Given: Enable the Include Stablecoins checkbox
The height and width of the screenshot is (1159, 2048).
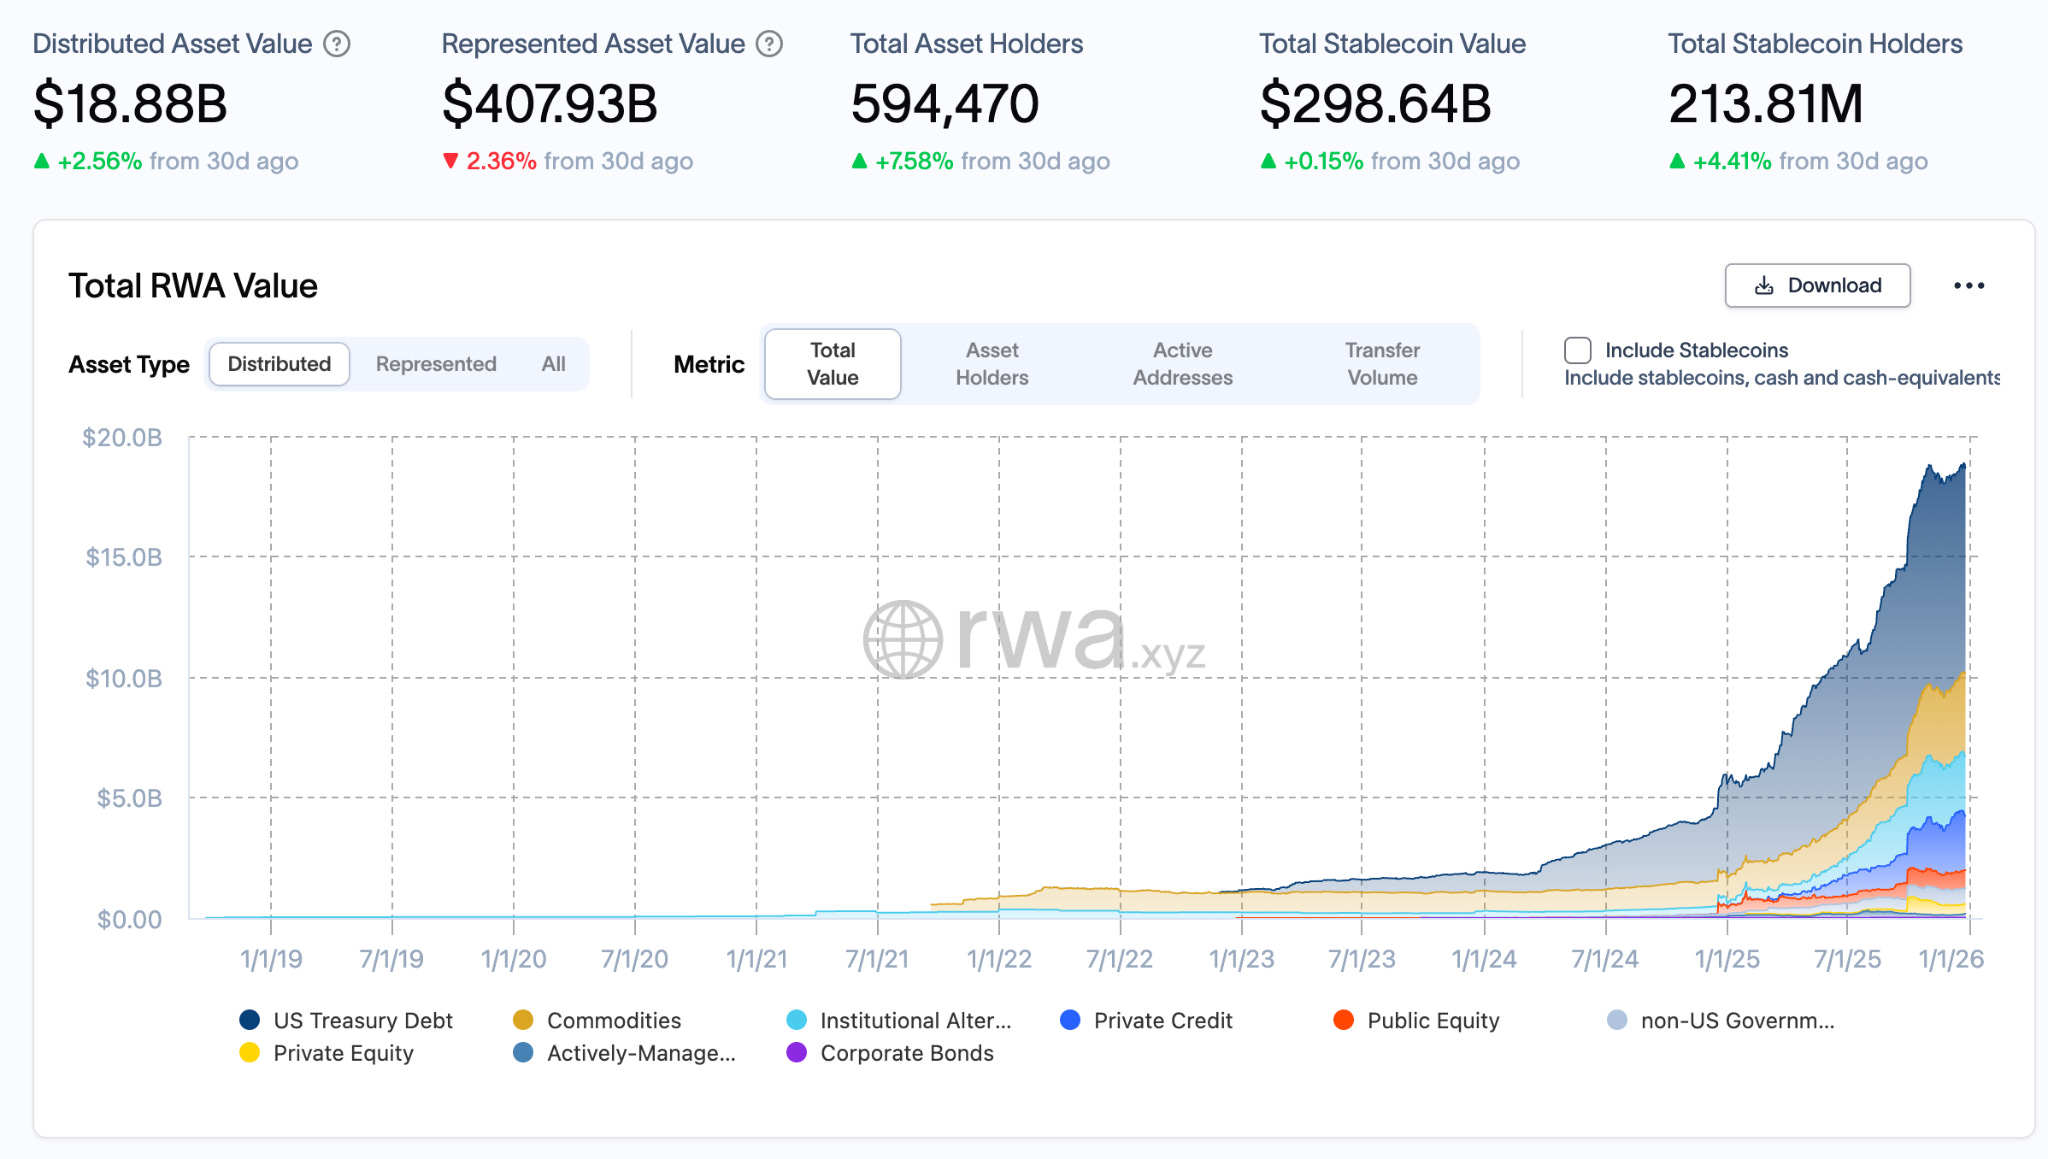Looking at the screenshot, I should click(x=1578, y=350).
